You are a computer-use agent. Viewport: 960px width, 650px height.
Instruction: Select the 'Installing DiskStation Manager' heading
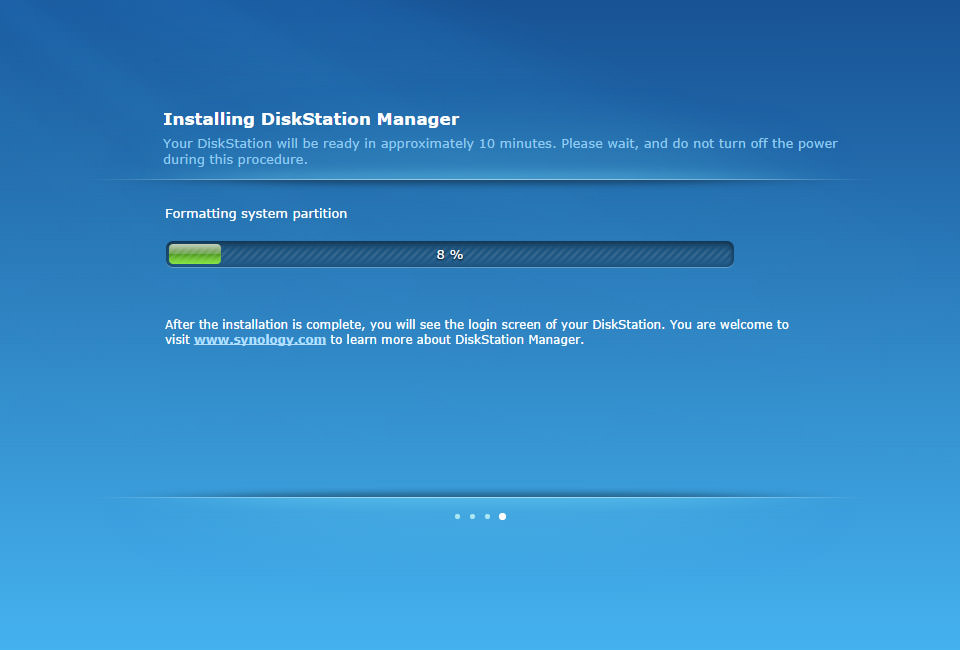pos(311,119)
